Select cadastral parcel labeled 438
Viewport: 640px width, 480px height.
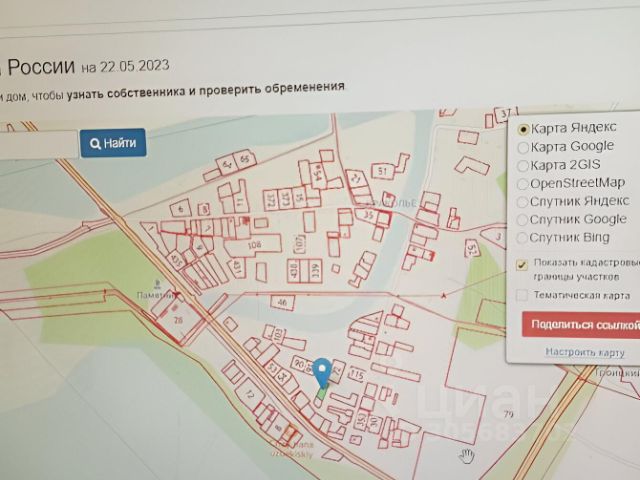(x=293, y=271)
